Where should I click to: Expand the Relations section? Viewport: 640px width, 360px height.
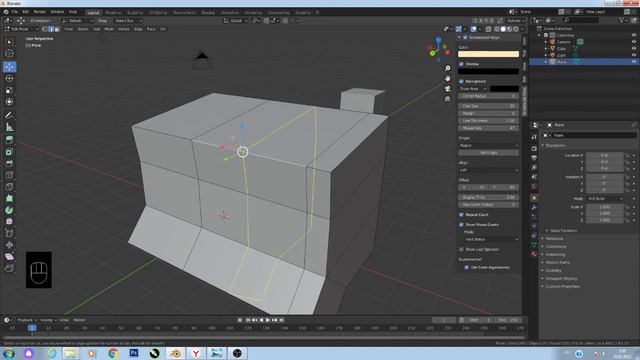(554, 238)
